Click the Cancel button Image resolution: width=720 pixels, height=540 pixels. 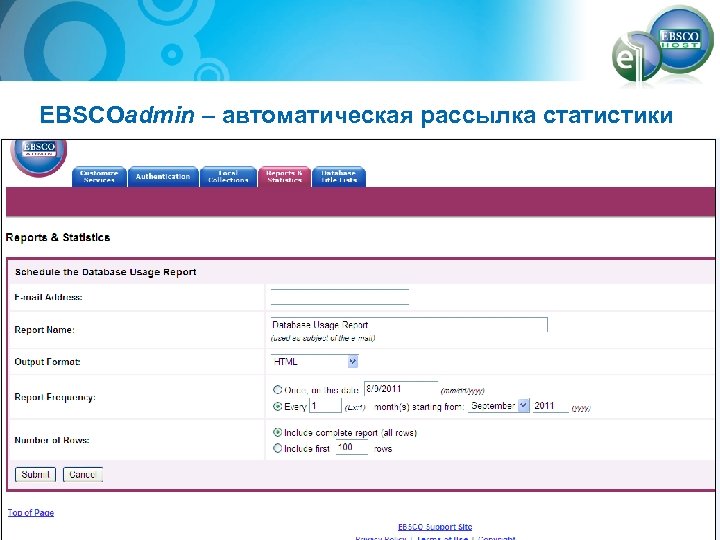point(83,474)
